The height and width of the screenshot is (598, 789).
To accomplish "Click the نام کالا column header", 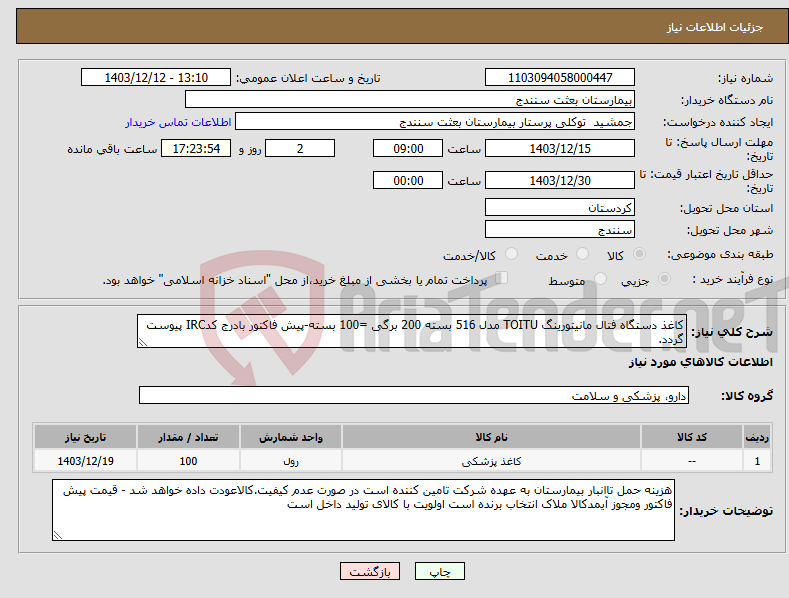I will pyautogui.click(x=491, y=437).
